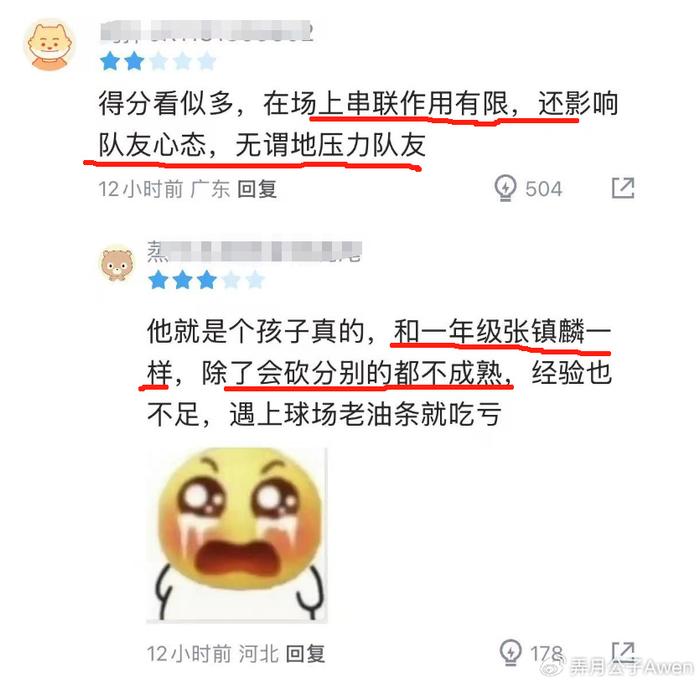The image size is (700, 683).
Task: Click the lightbulb like icon beside 504
Action: [x=505, y=188]
